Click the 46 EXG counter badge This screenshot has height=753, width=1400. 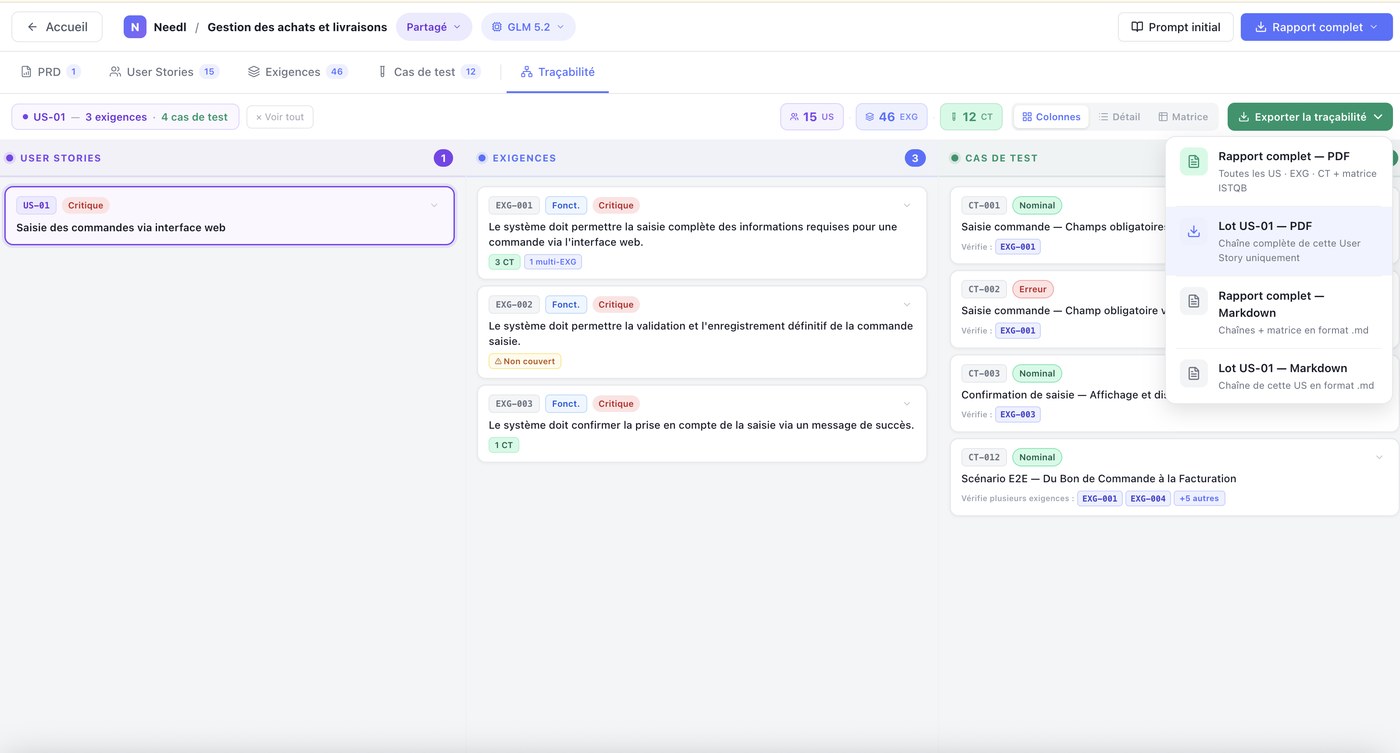click(x=892, y=117)
